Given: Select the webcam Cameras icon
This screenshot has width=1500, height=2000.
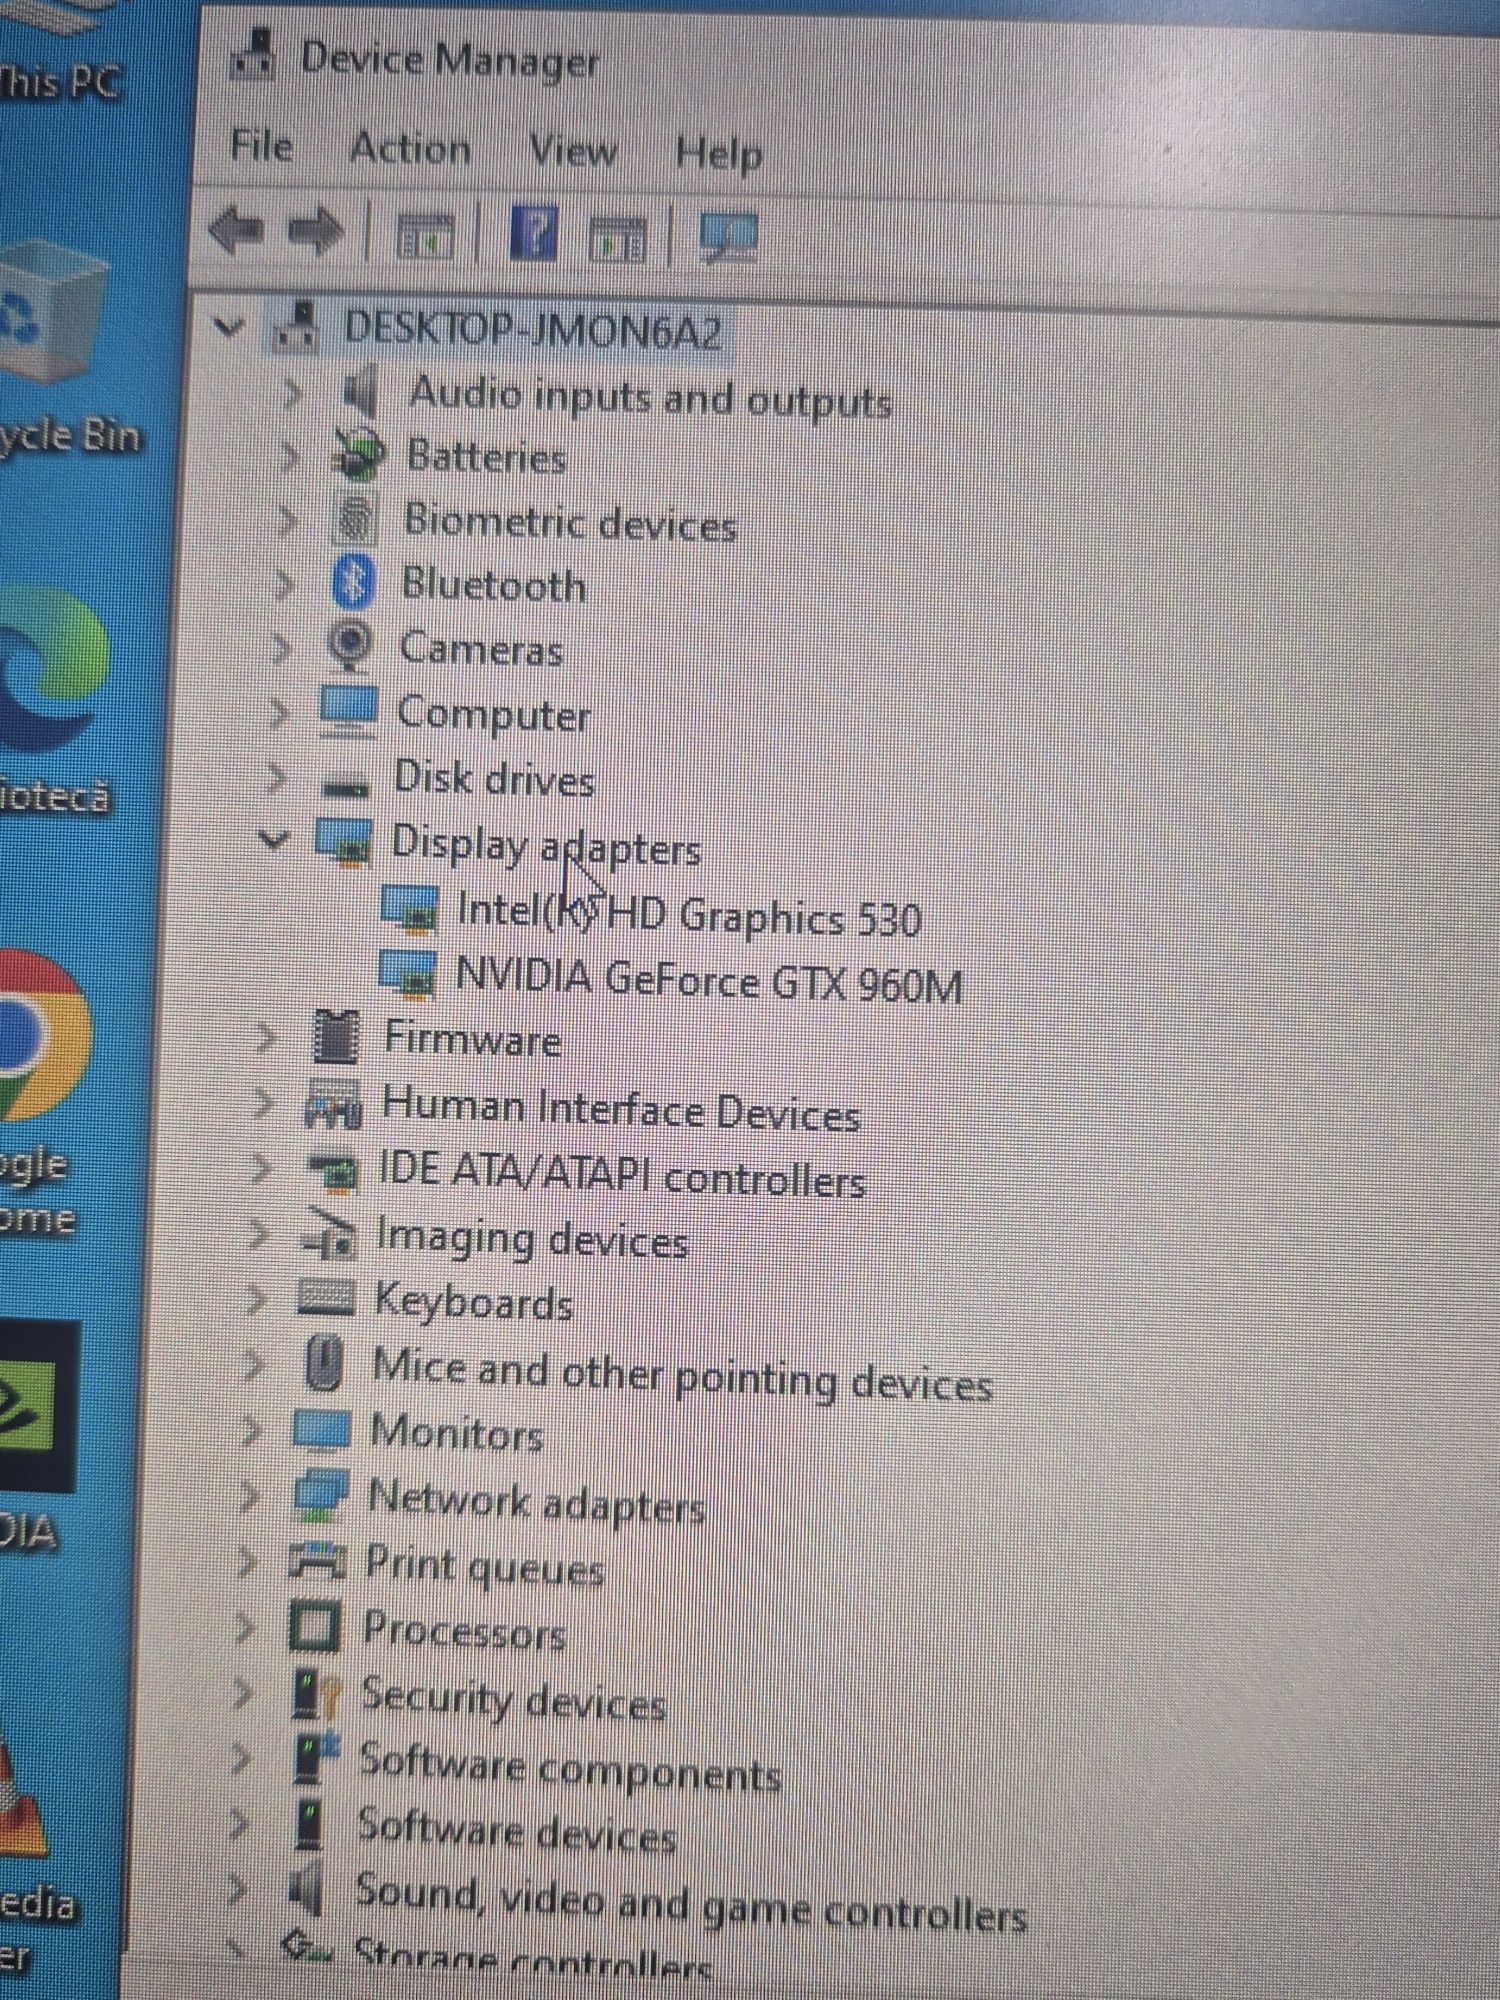Looking at the screenshot, I should click(351, 646).
